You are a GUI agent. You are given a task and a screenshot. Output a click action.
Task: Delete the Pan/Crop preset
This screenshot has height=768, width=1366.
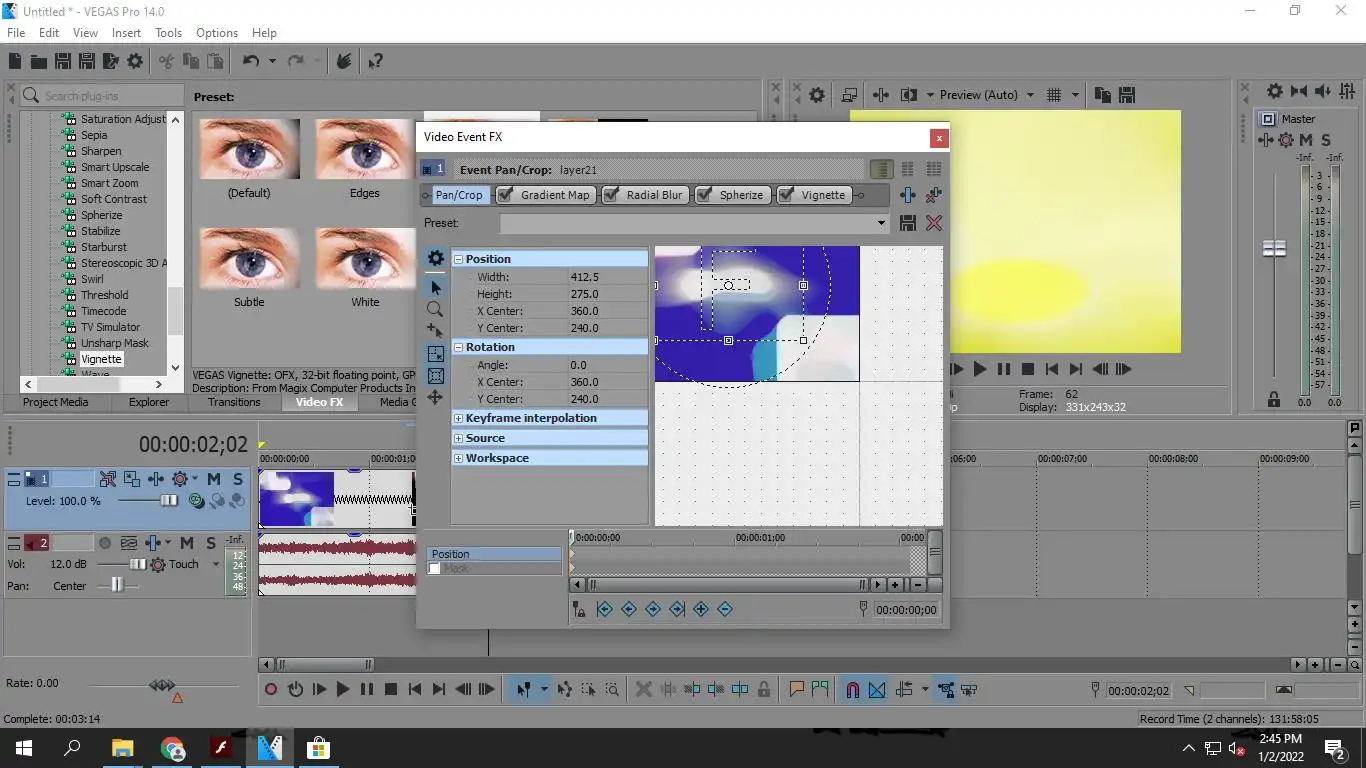point(934,223)
